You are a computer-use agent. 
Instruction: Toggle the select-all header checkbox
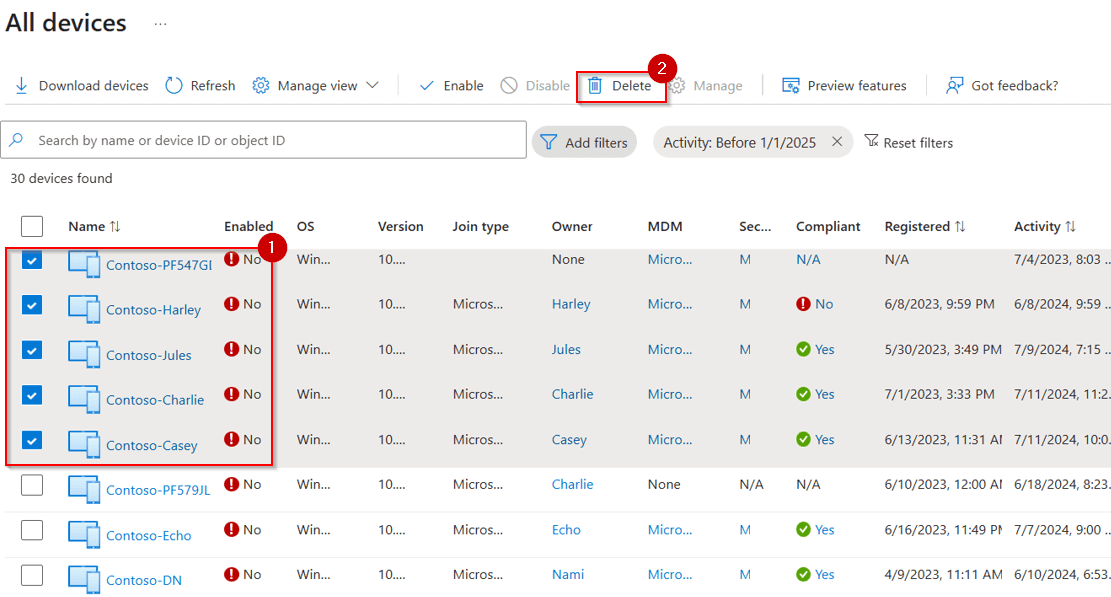[x=32, y=226]
